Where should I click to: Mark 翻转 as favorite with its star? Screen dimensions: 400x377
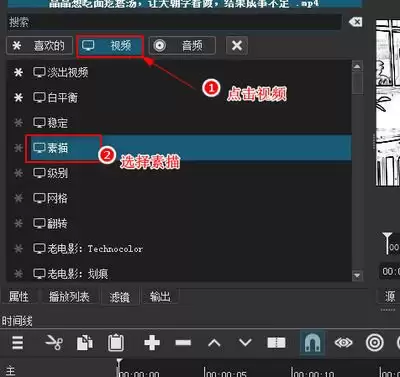pyautogui.click(x=18, y=223)
